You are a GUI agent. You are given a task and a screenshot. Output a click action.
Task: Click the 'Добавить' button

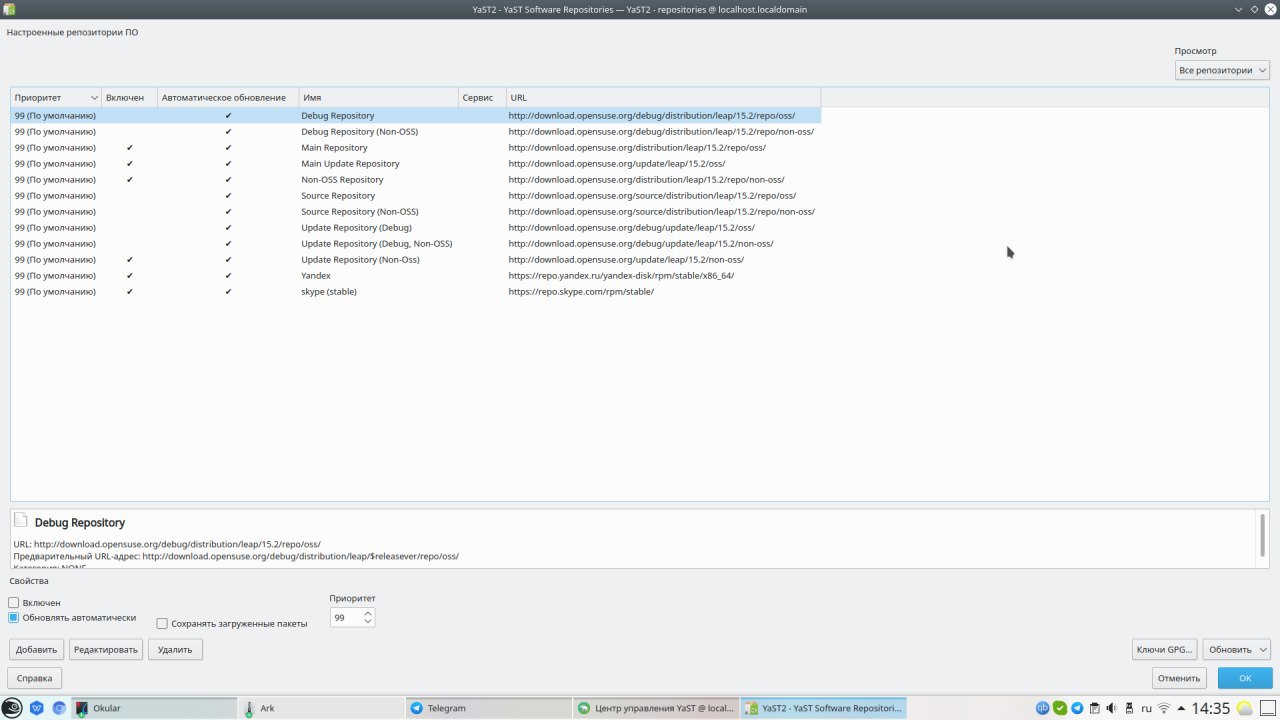(x=37, y=650)
